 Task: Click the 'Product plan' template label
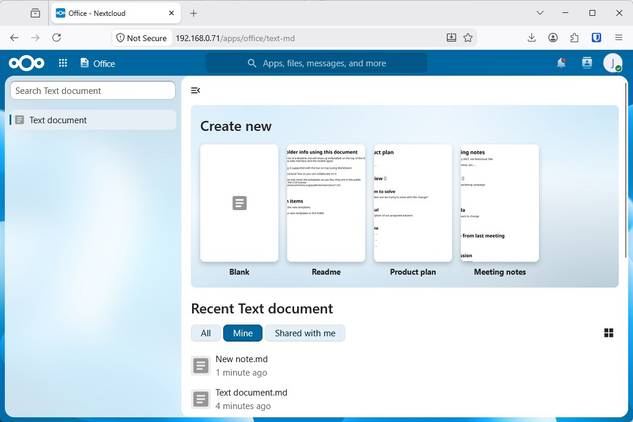click(x=413, y=272)
